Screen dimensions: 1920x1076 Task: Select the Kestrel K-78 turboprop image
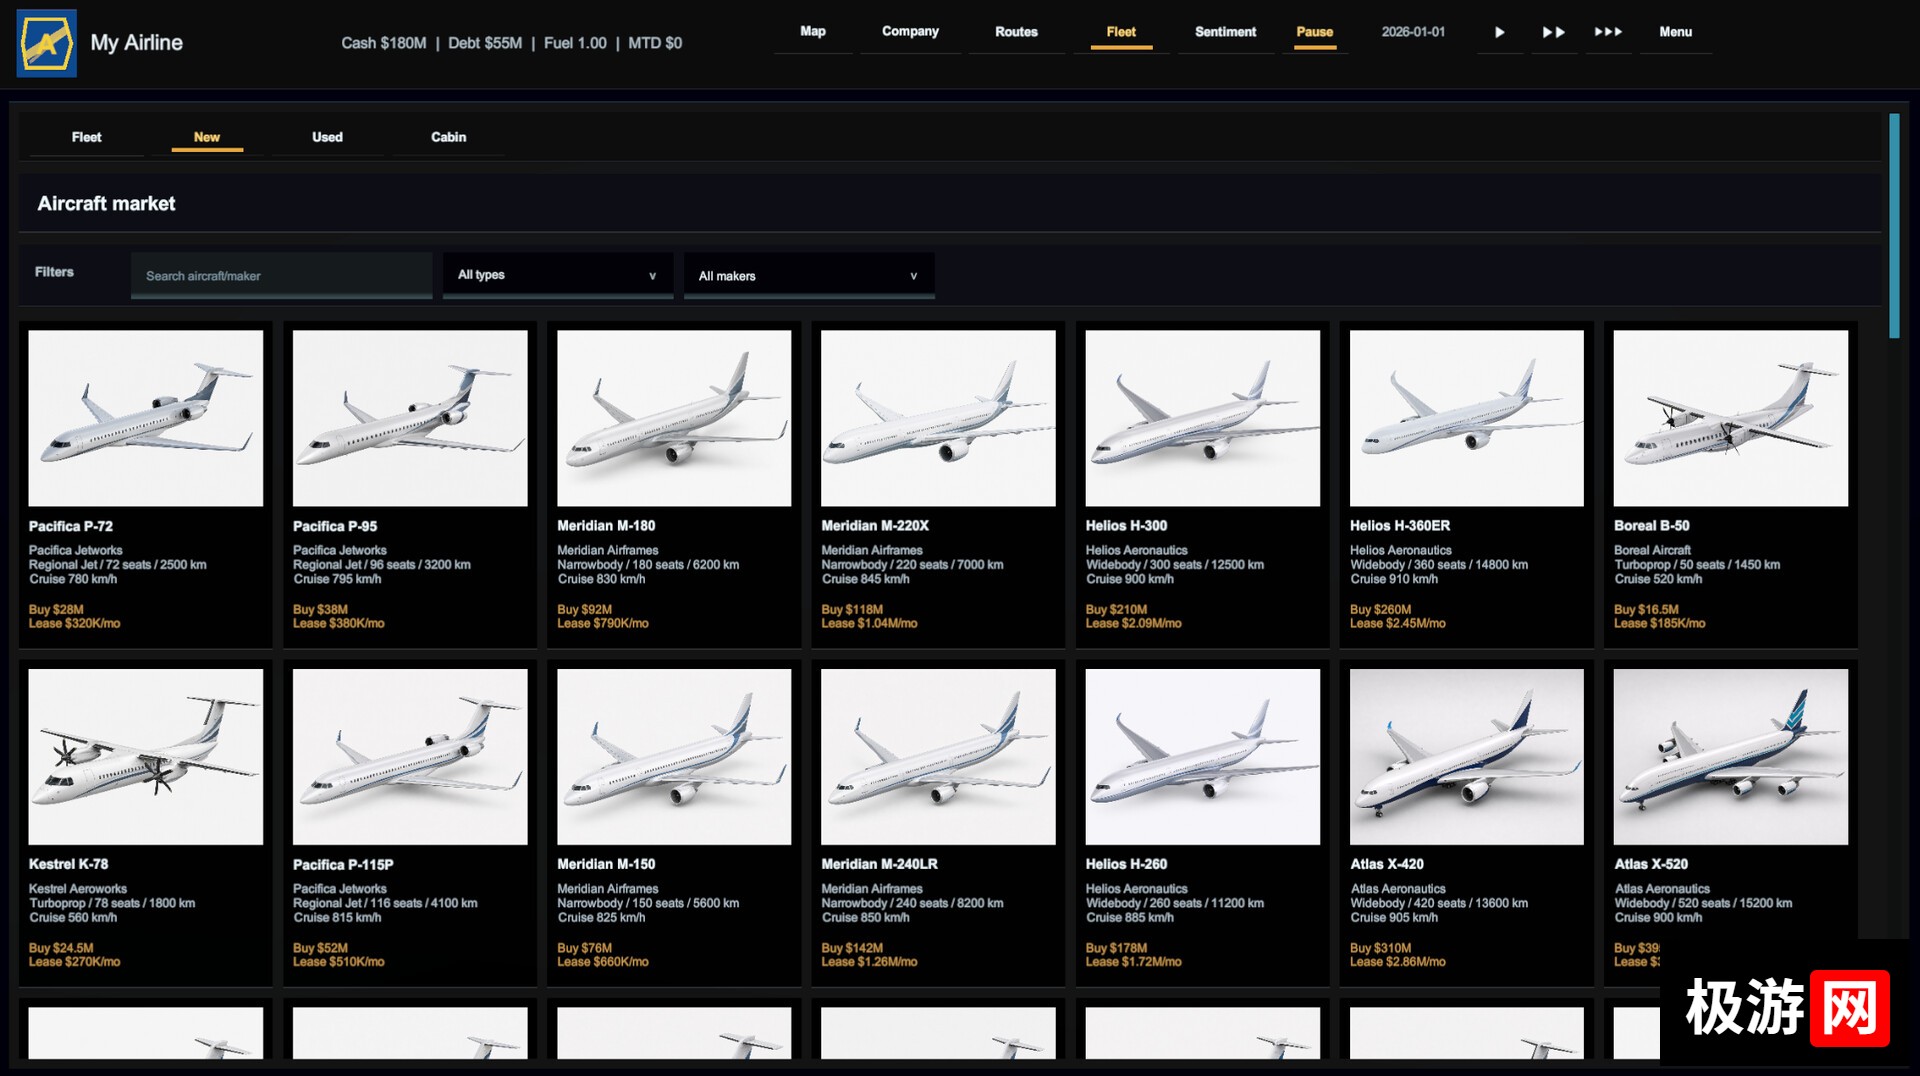[146, 757]
